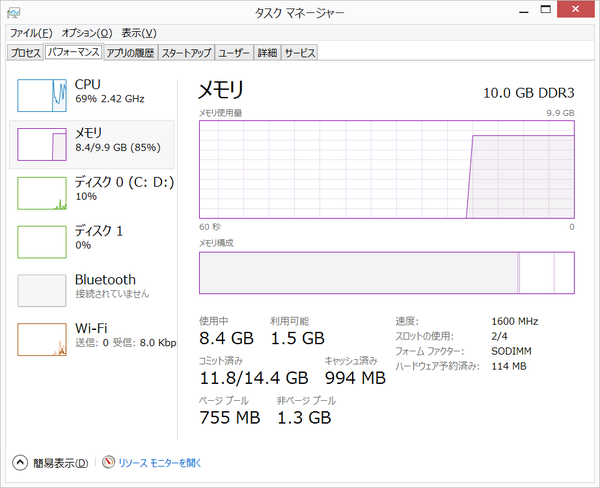Image resolution: width=600 pixels, height=488 pixels.
Task: Click the CPU usage graph thumbnail
Action: click(43, 94)
